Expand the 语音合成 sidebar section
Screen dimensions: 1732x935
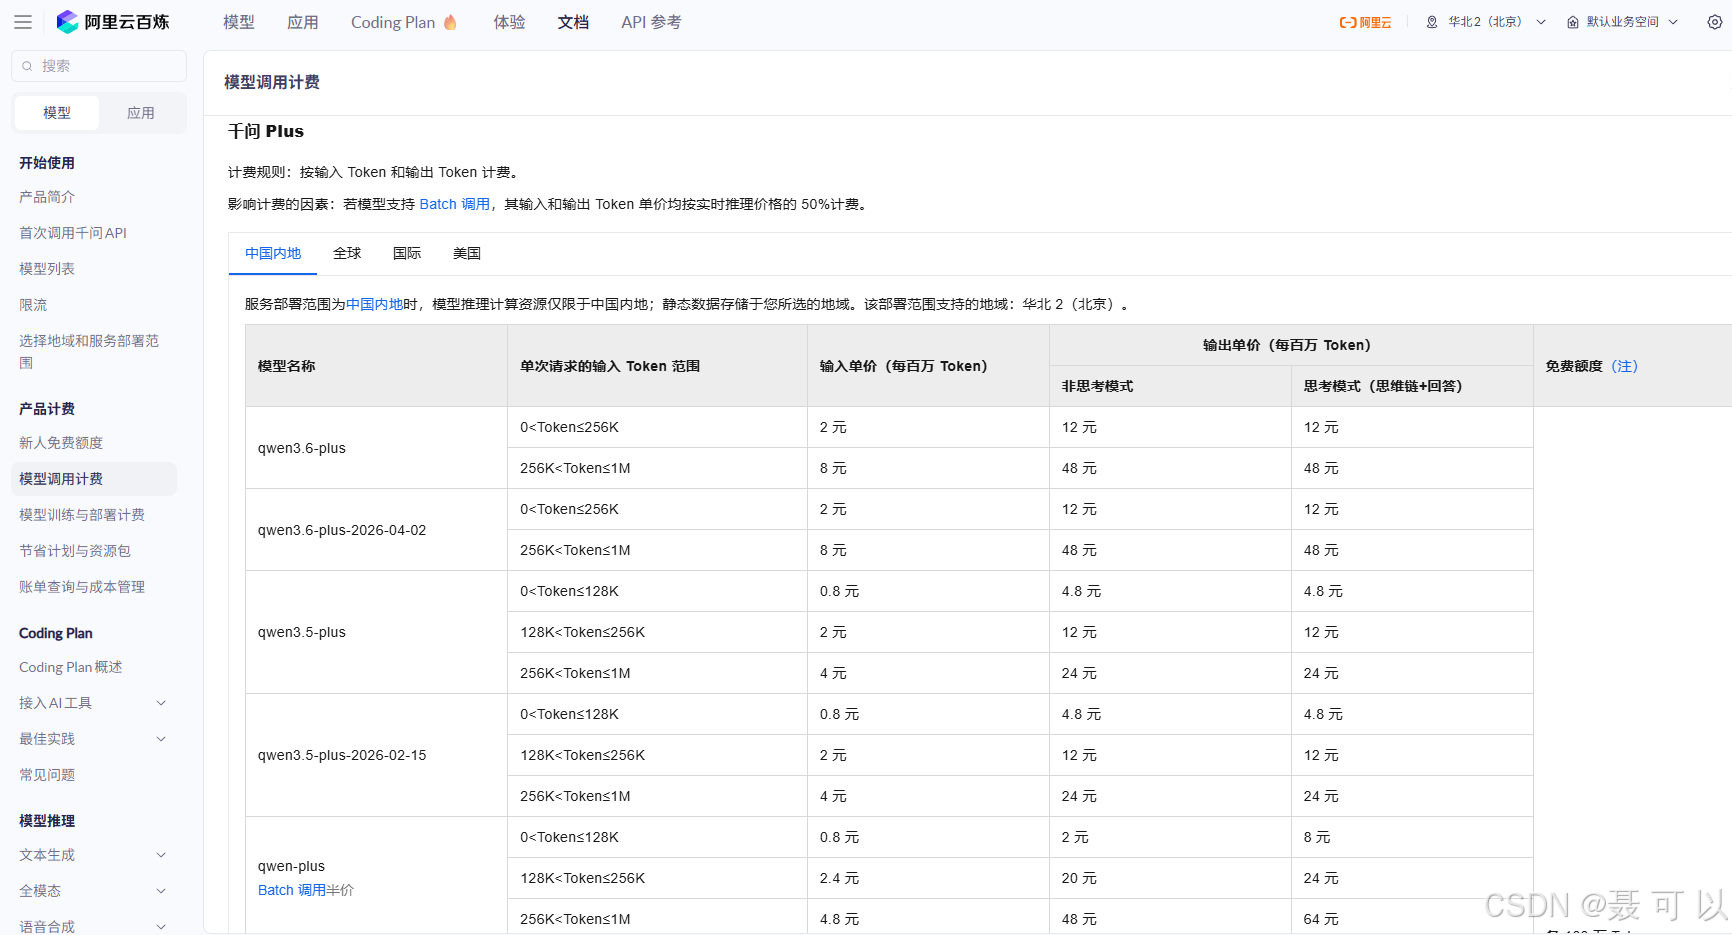(161, 927)
